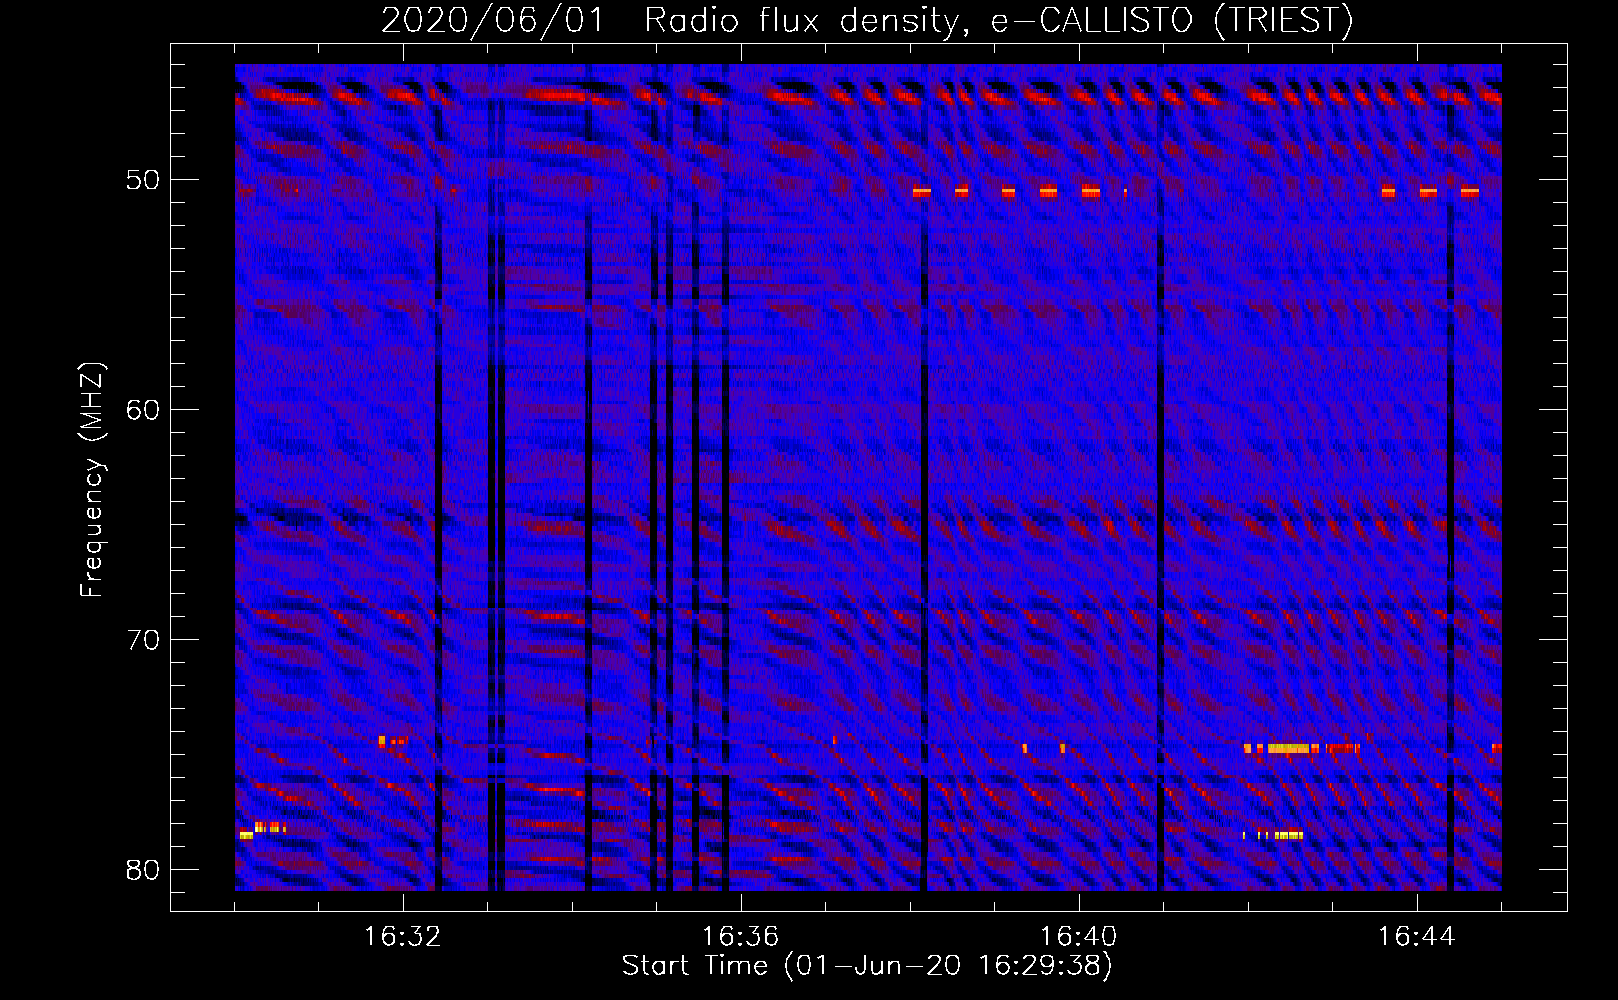Click the Frequency (MHZ) axis label
Viewport: 1618px width, 1000px height.
click(x=91, y=479)
